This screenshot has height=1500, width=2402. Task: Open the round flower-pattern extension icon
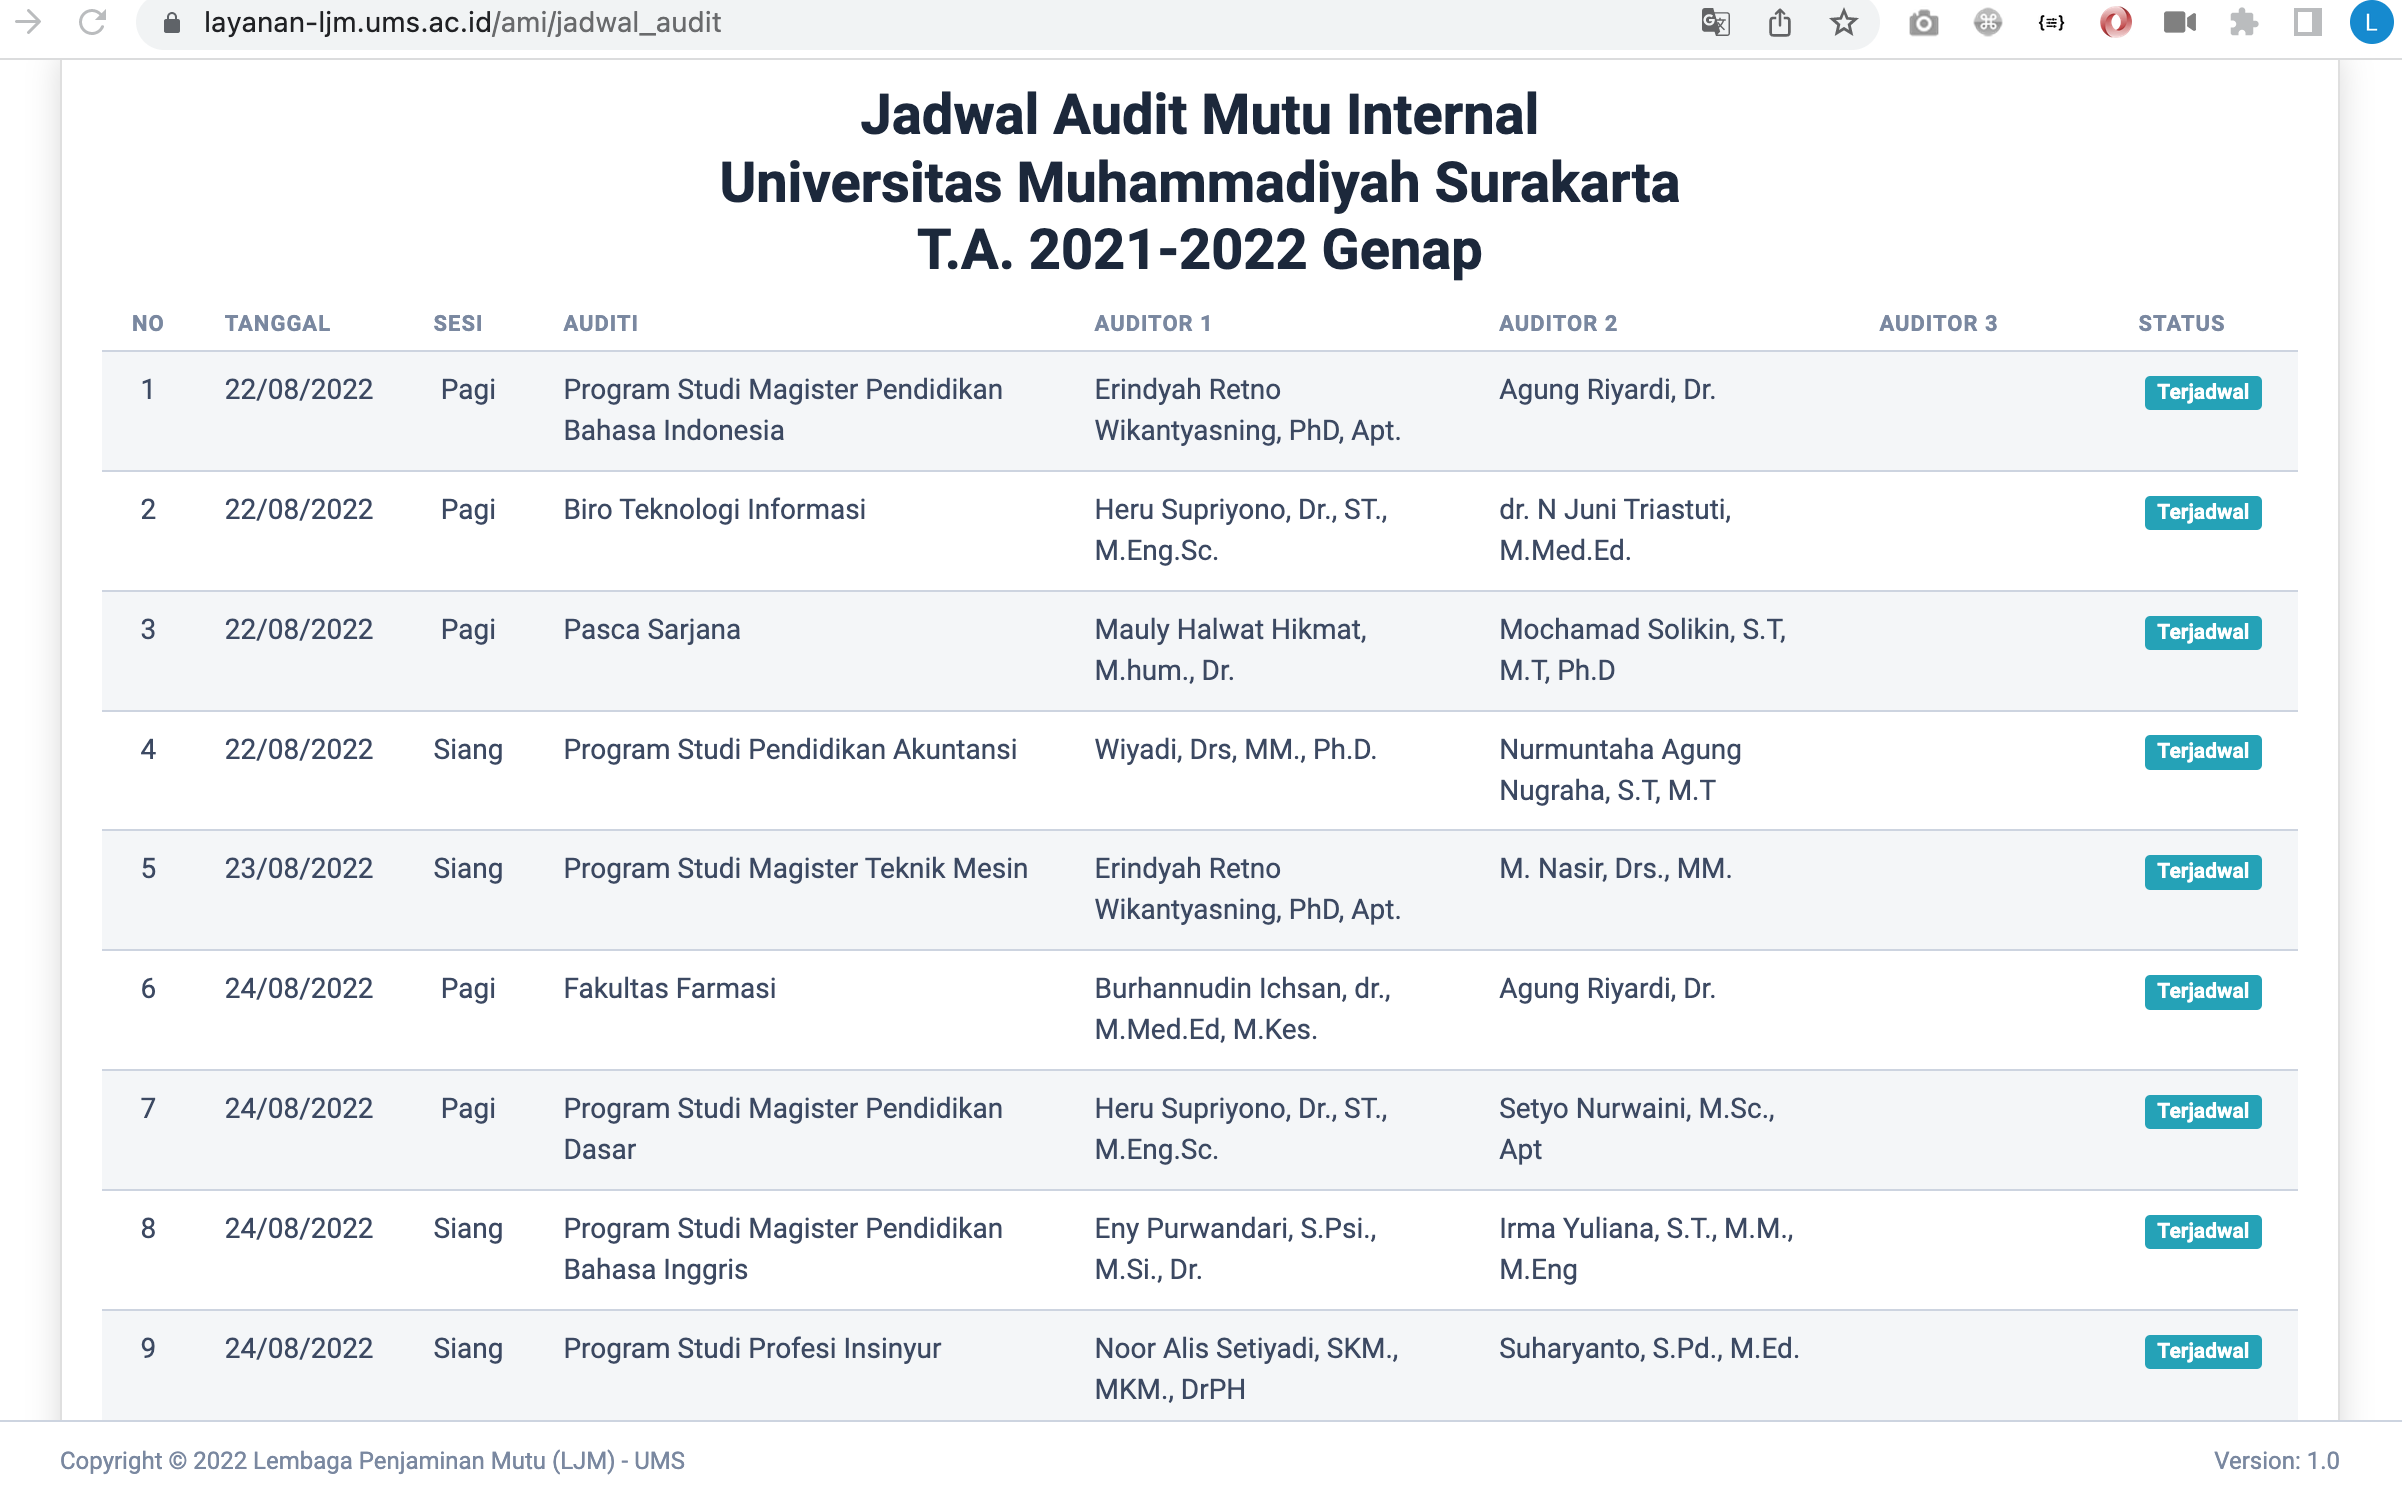(1987, 22)
